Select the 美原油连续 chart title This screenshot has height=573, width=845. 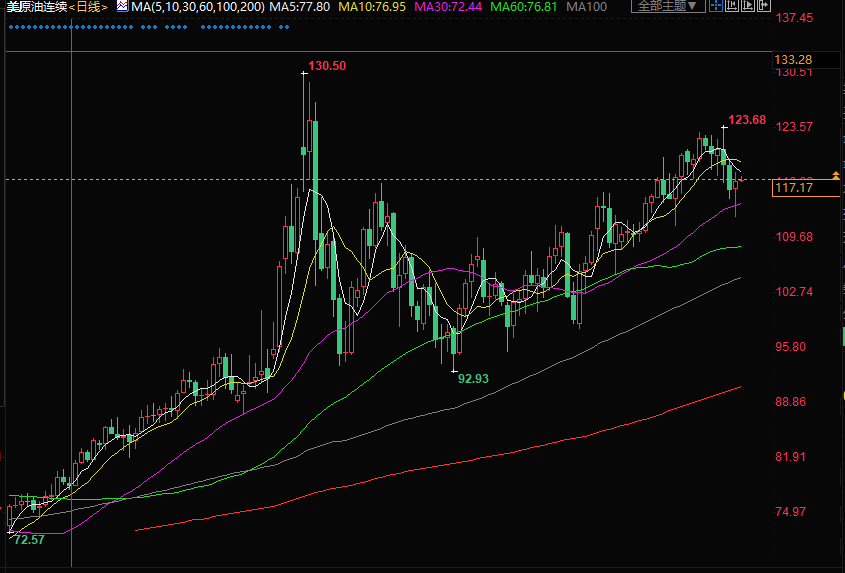point(38,6)
